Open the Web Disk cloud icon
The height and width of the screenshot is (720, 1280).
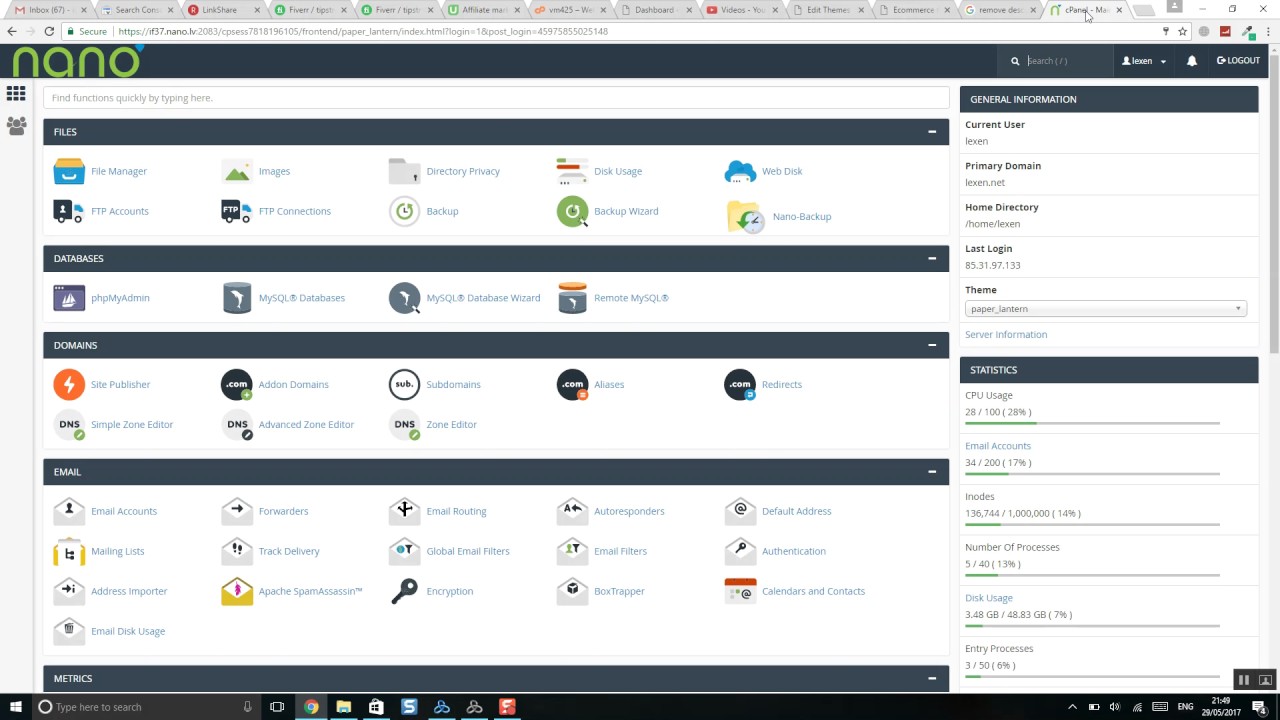pos(740,171)
